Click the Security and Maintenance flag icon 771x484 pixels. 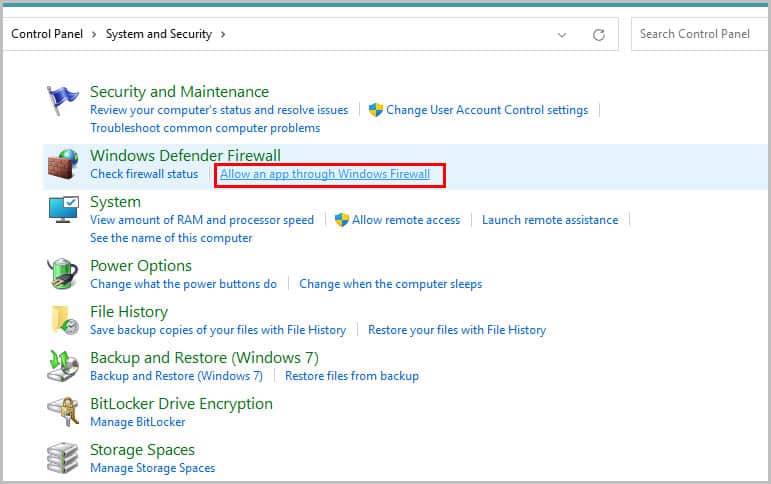(x=62, y=100)
